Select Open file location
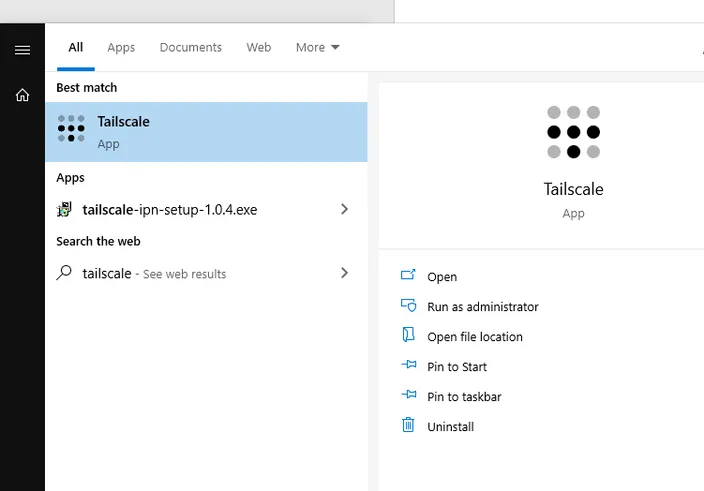 475,337
